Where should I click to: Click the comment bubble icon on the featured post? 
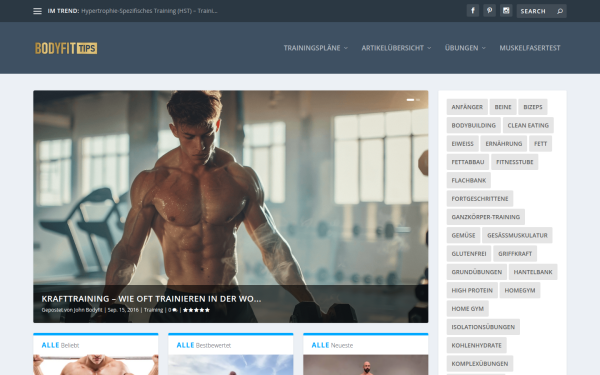coord(175,310)
